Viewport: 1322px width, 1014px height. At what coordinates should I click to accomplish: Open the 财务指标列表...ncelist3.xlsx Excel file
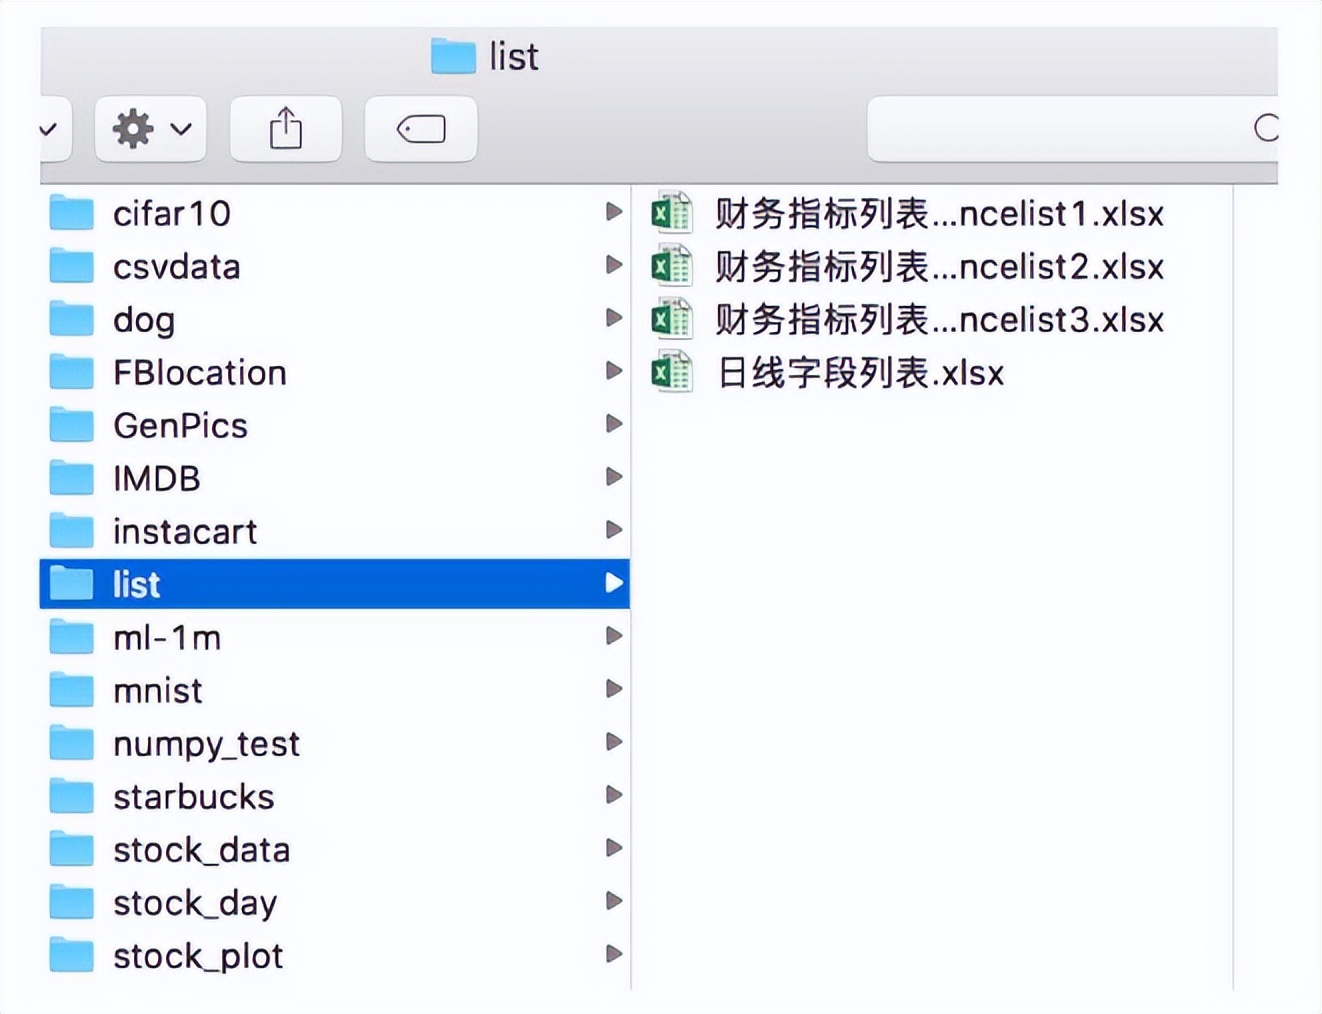tap(936, 319)
